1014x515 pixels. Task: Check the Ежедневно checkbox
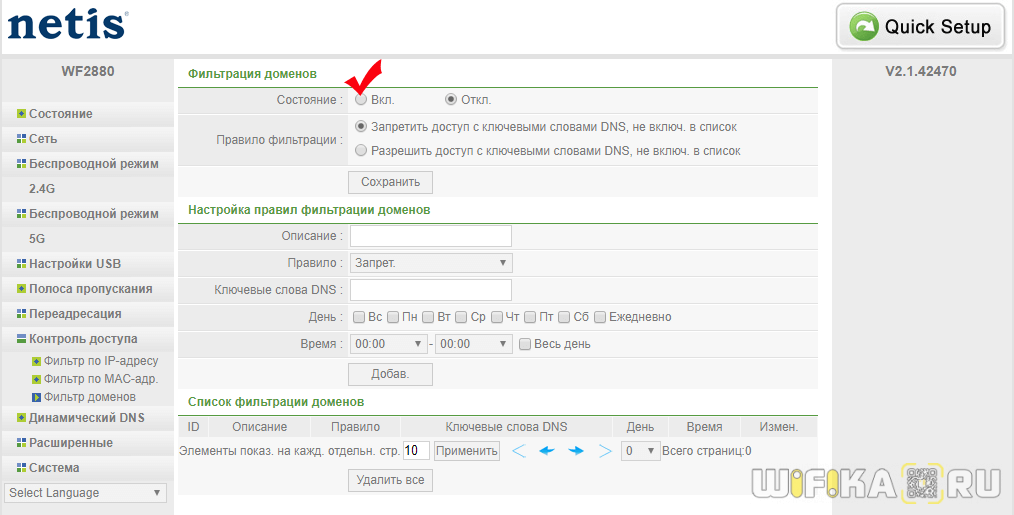600,317
